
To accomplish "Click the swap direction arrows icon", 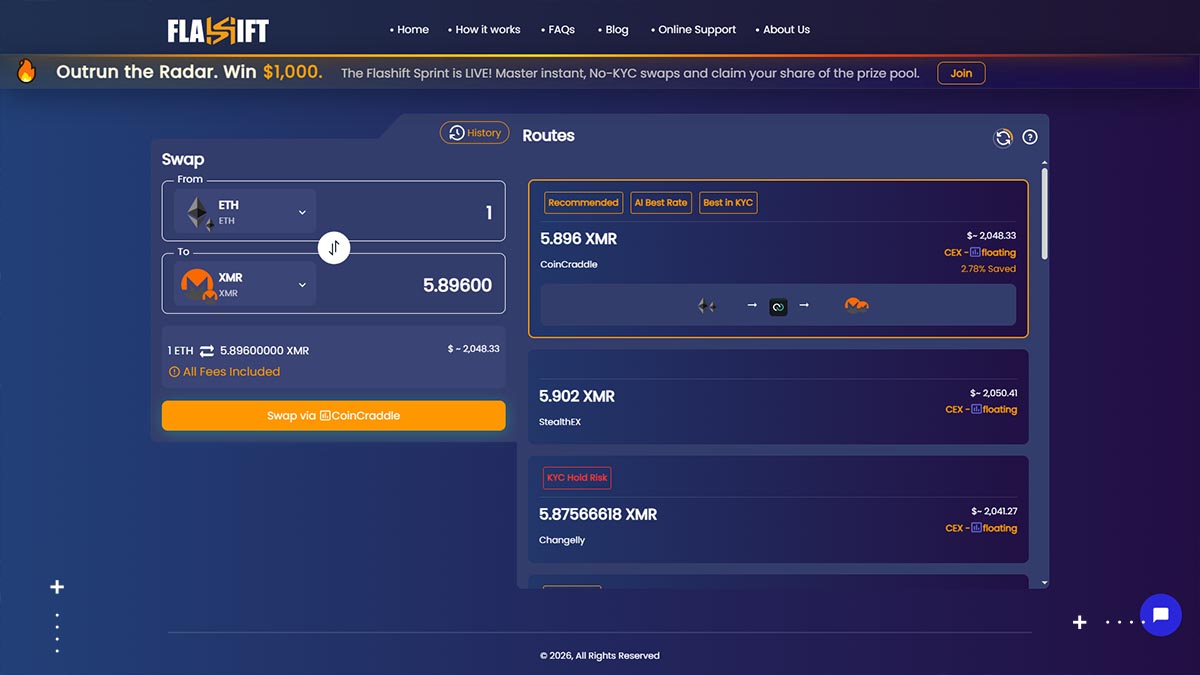I will (x=334, y=247).
